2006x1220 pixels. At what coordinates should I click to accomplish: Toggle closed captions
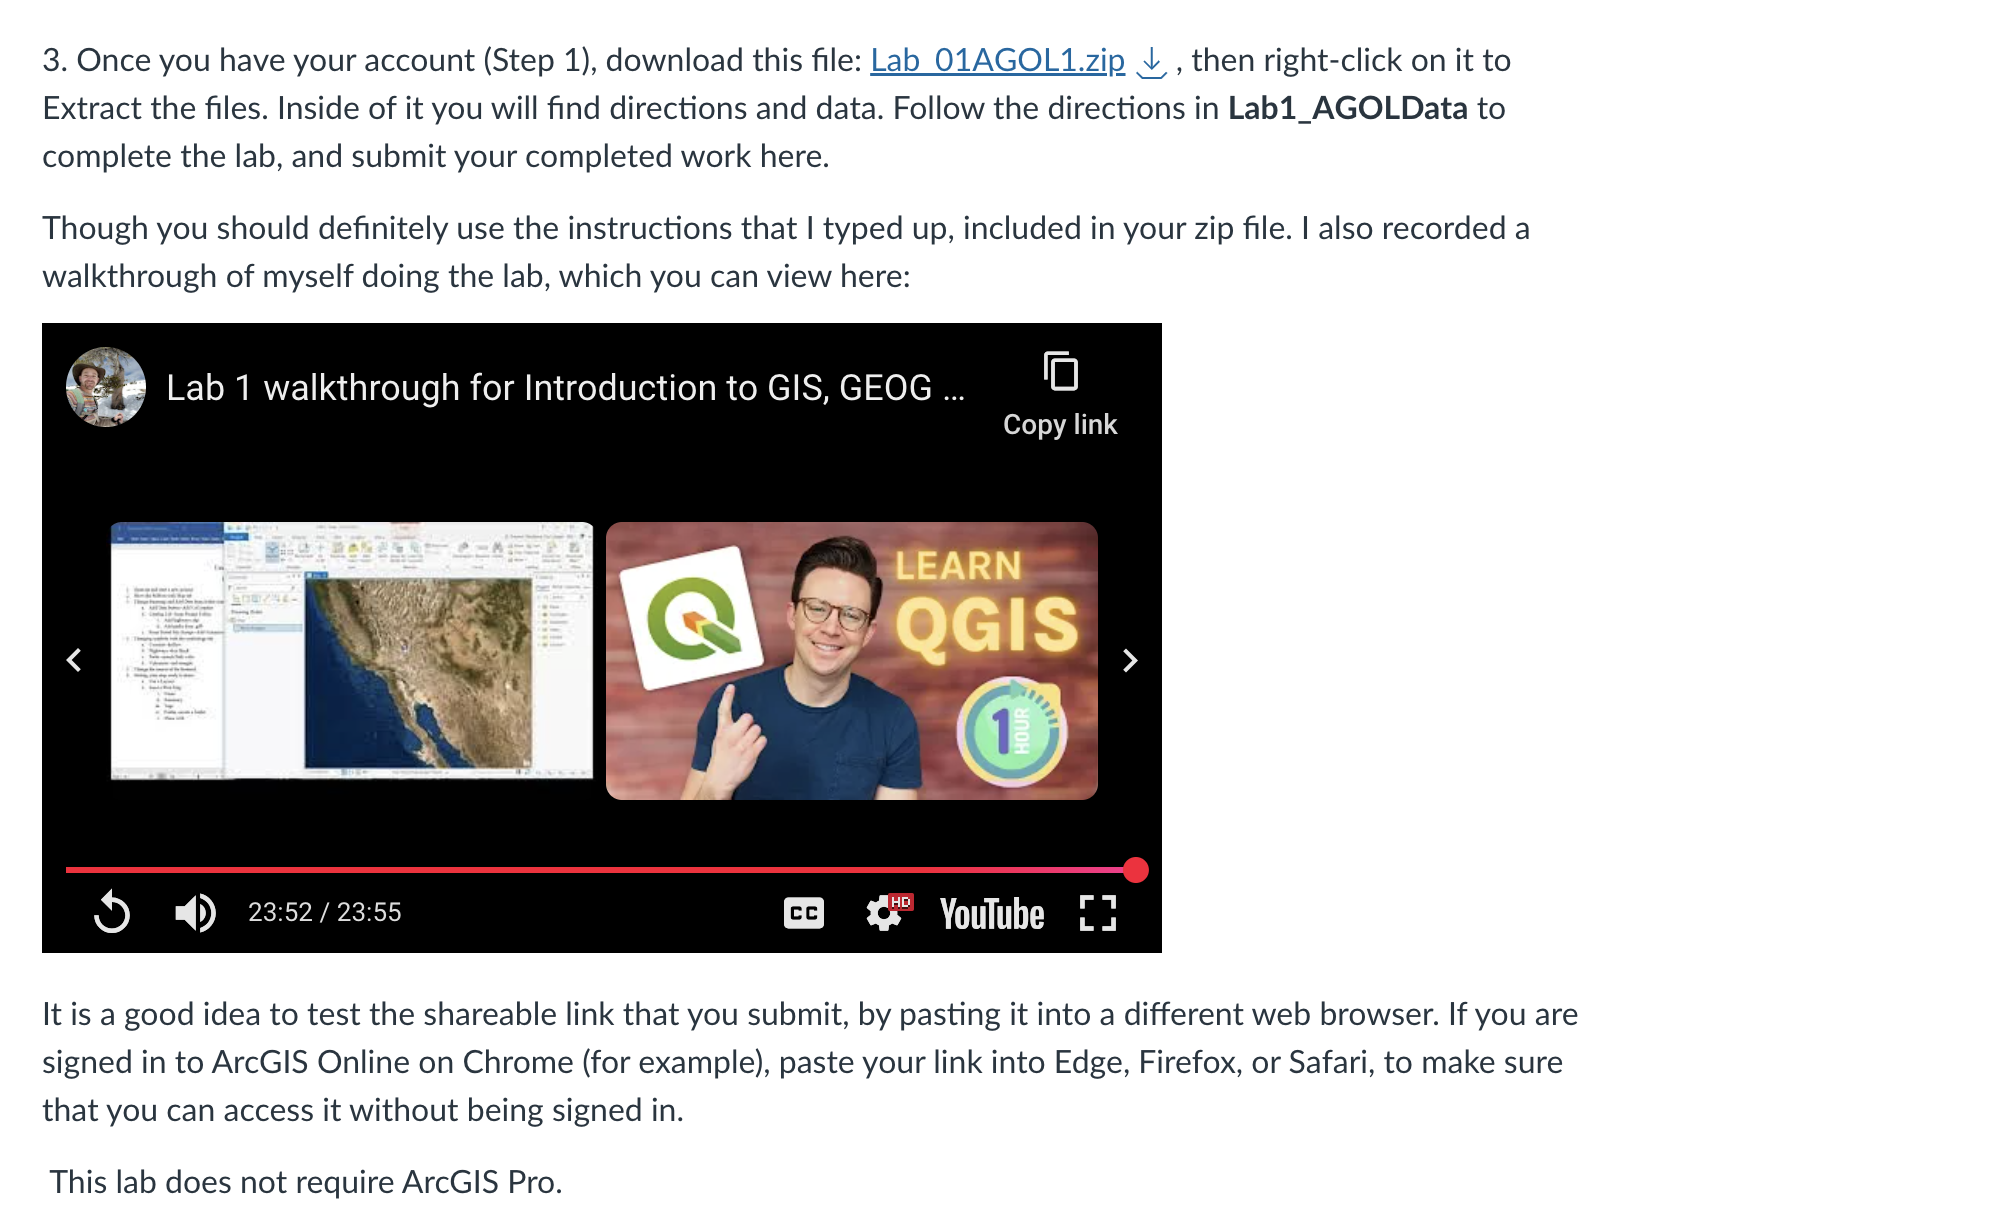pyautogui.click(x=804, y=913)
